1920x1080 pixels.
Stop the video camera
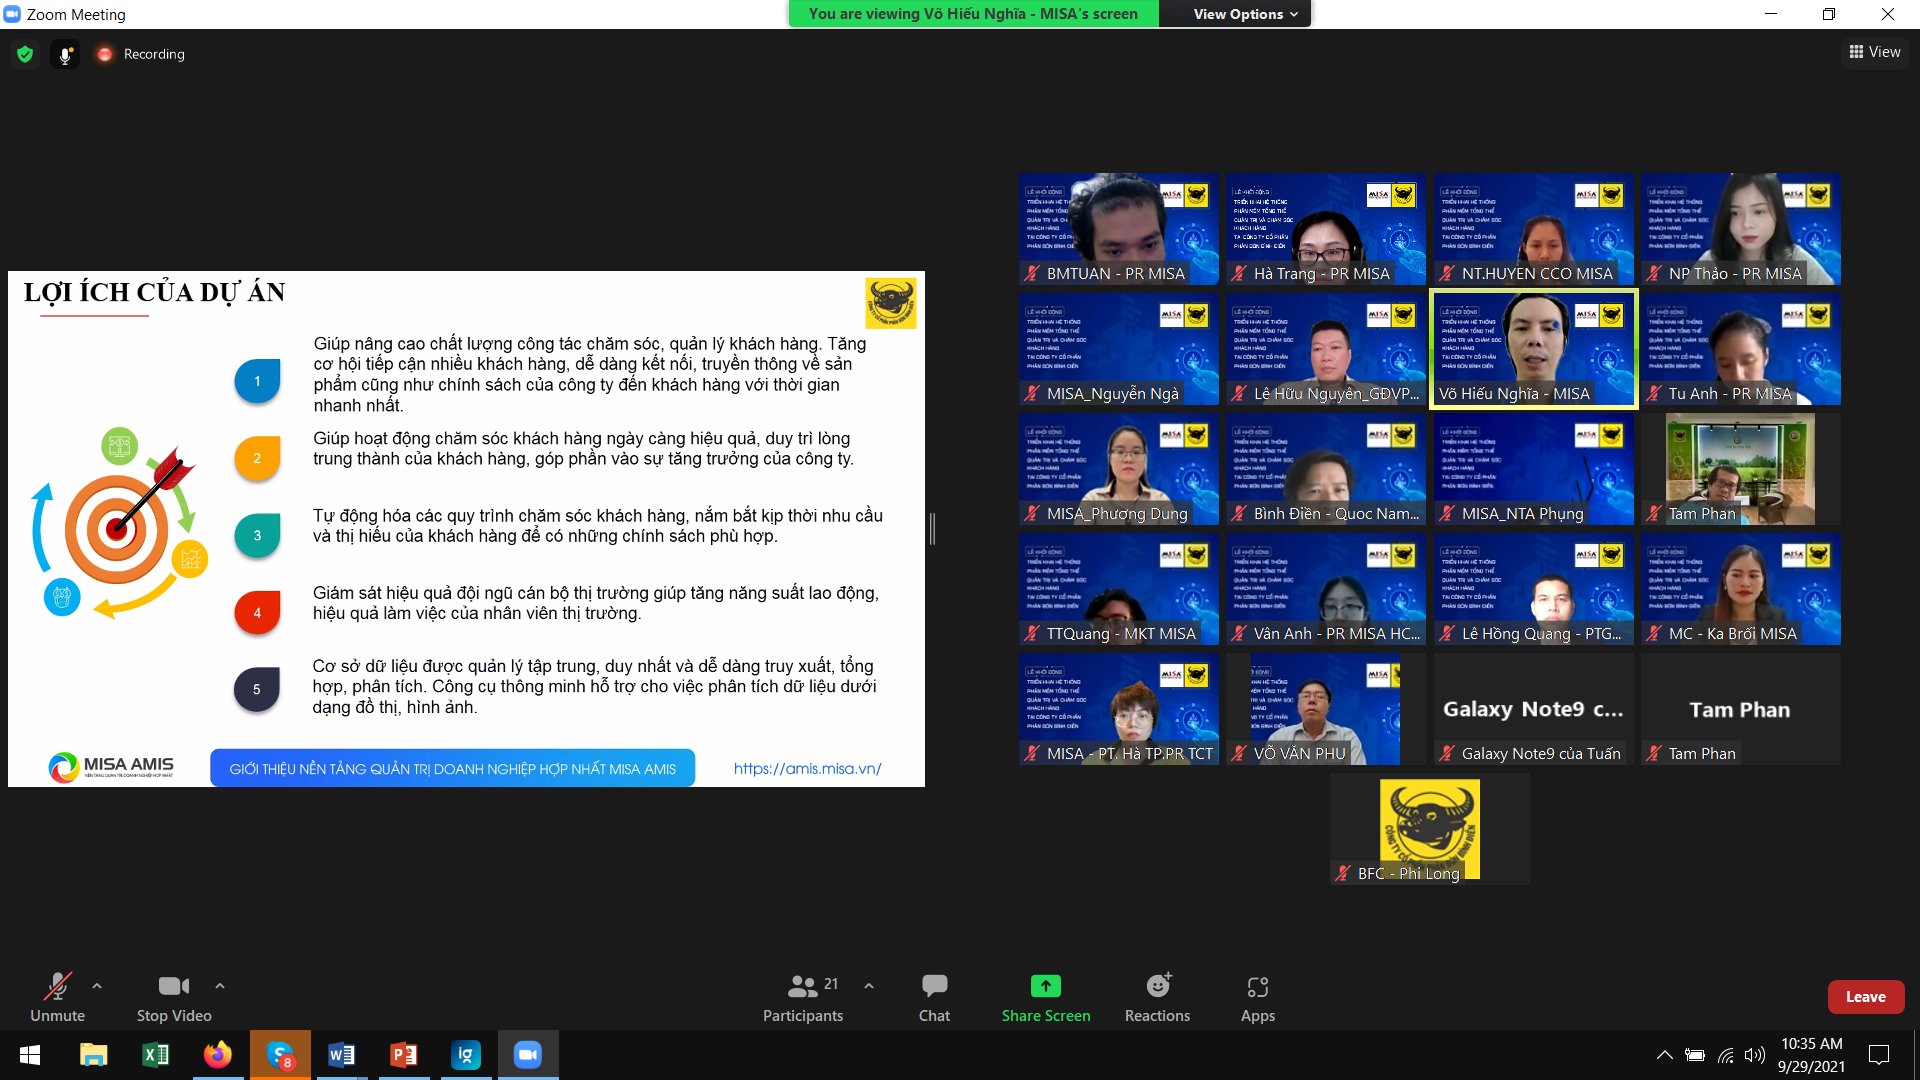173,997
